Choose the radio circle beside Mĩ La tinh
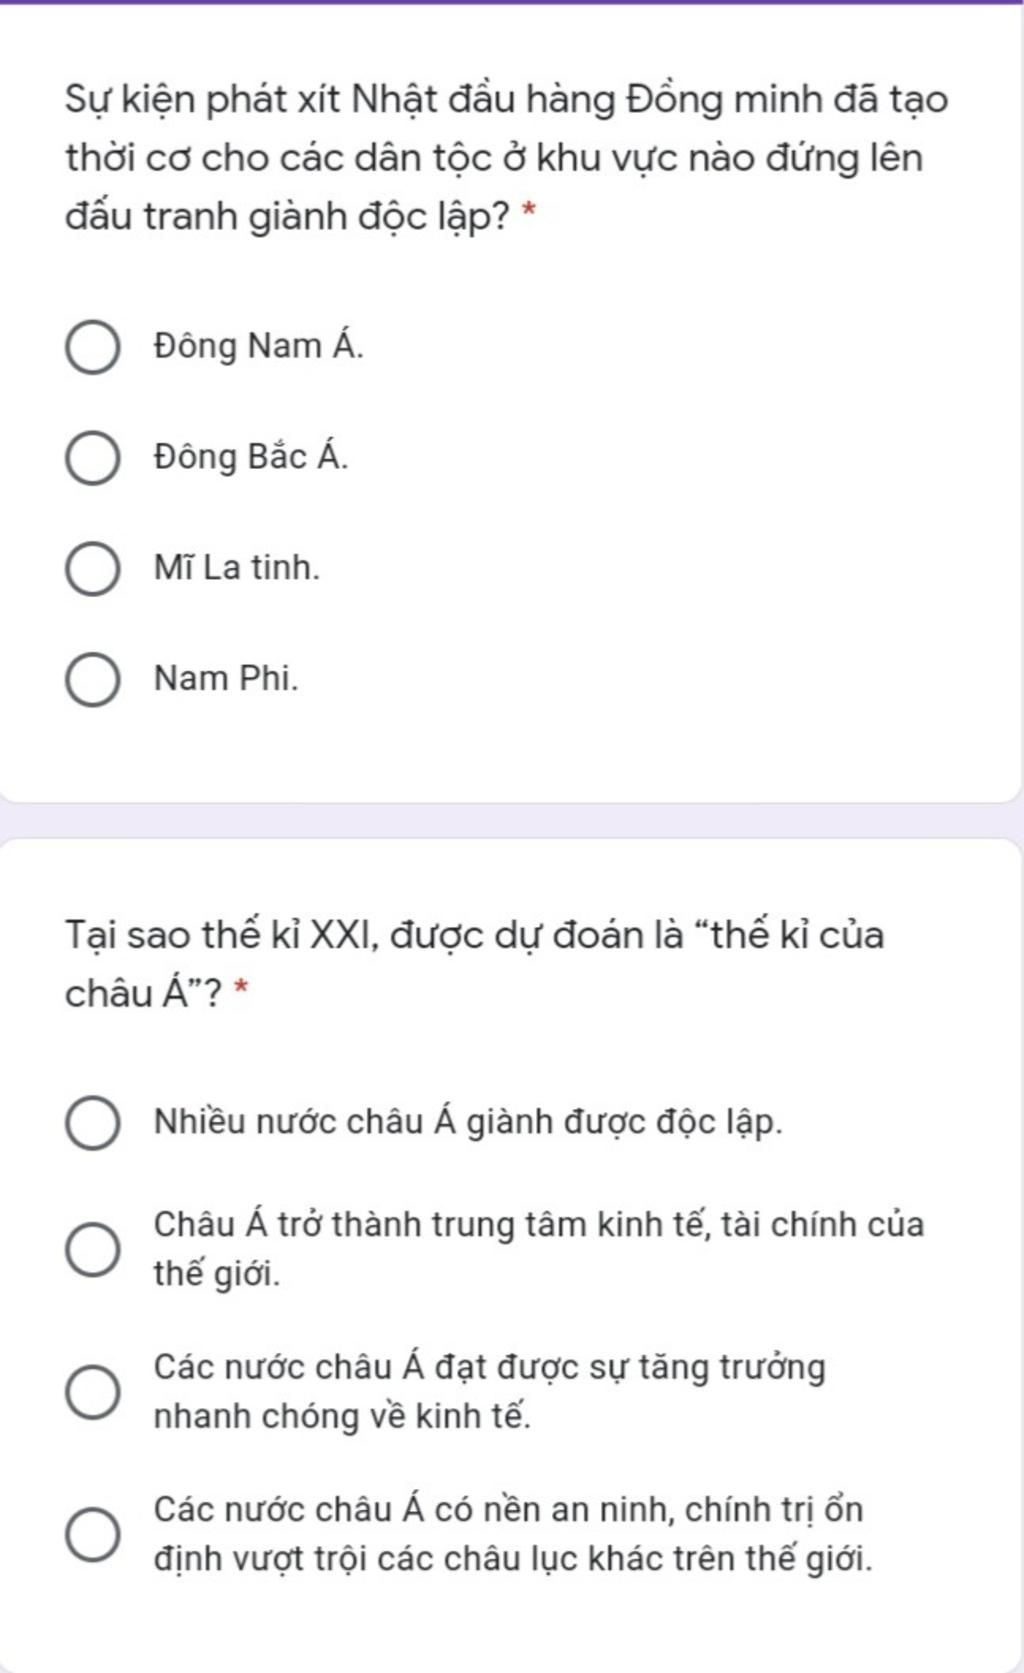1024x1673 pixels. (x=93, y=570)
